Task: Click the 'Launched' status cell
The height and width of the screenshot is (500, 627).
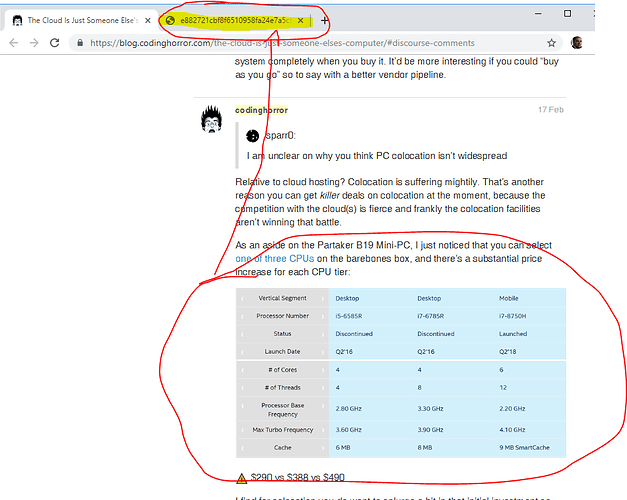Action: (513, 334)
